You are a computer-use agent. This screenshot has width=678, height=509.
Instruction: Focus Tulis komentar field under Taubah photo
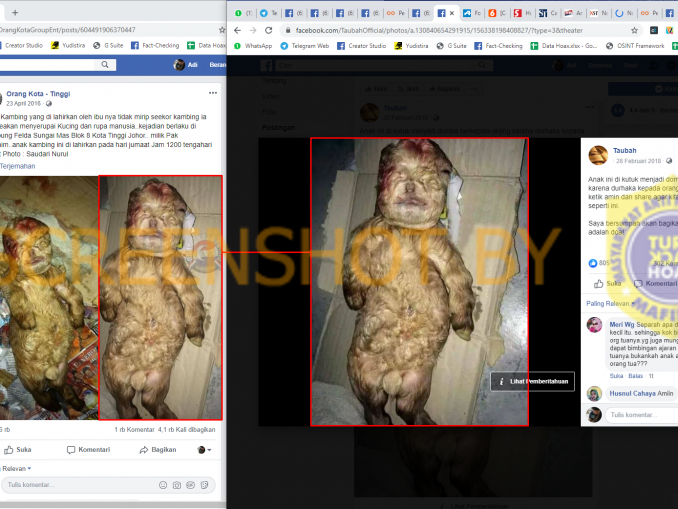pos(641,415)
